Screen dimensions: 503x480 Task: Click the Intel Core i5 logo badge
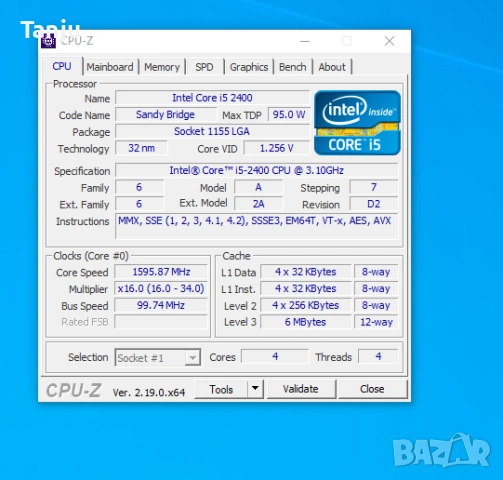[x=357, y=123]
